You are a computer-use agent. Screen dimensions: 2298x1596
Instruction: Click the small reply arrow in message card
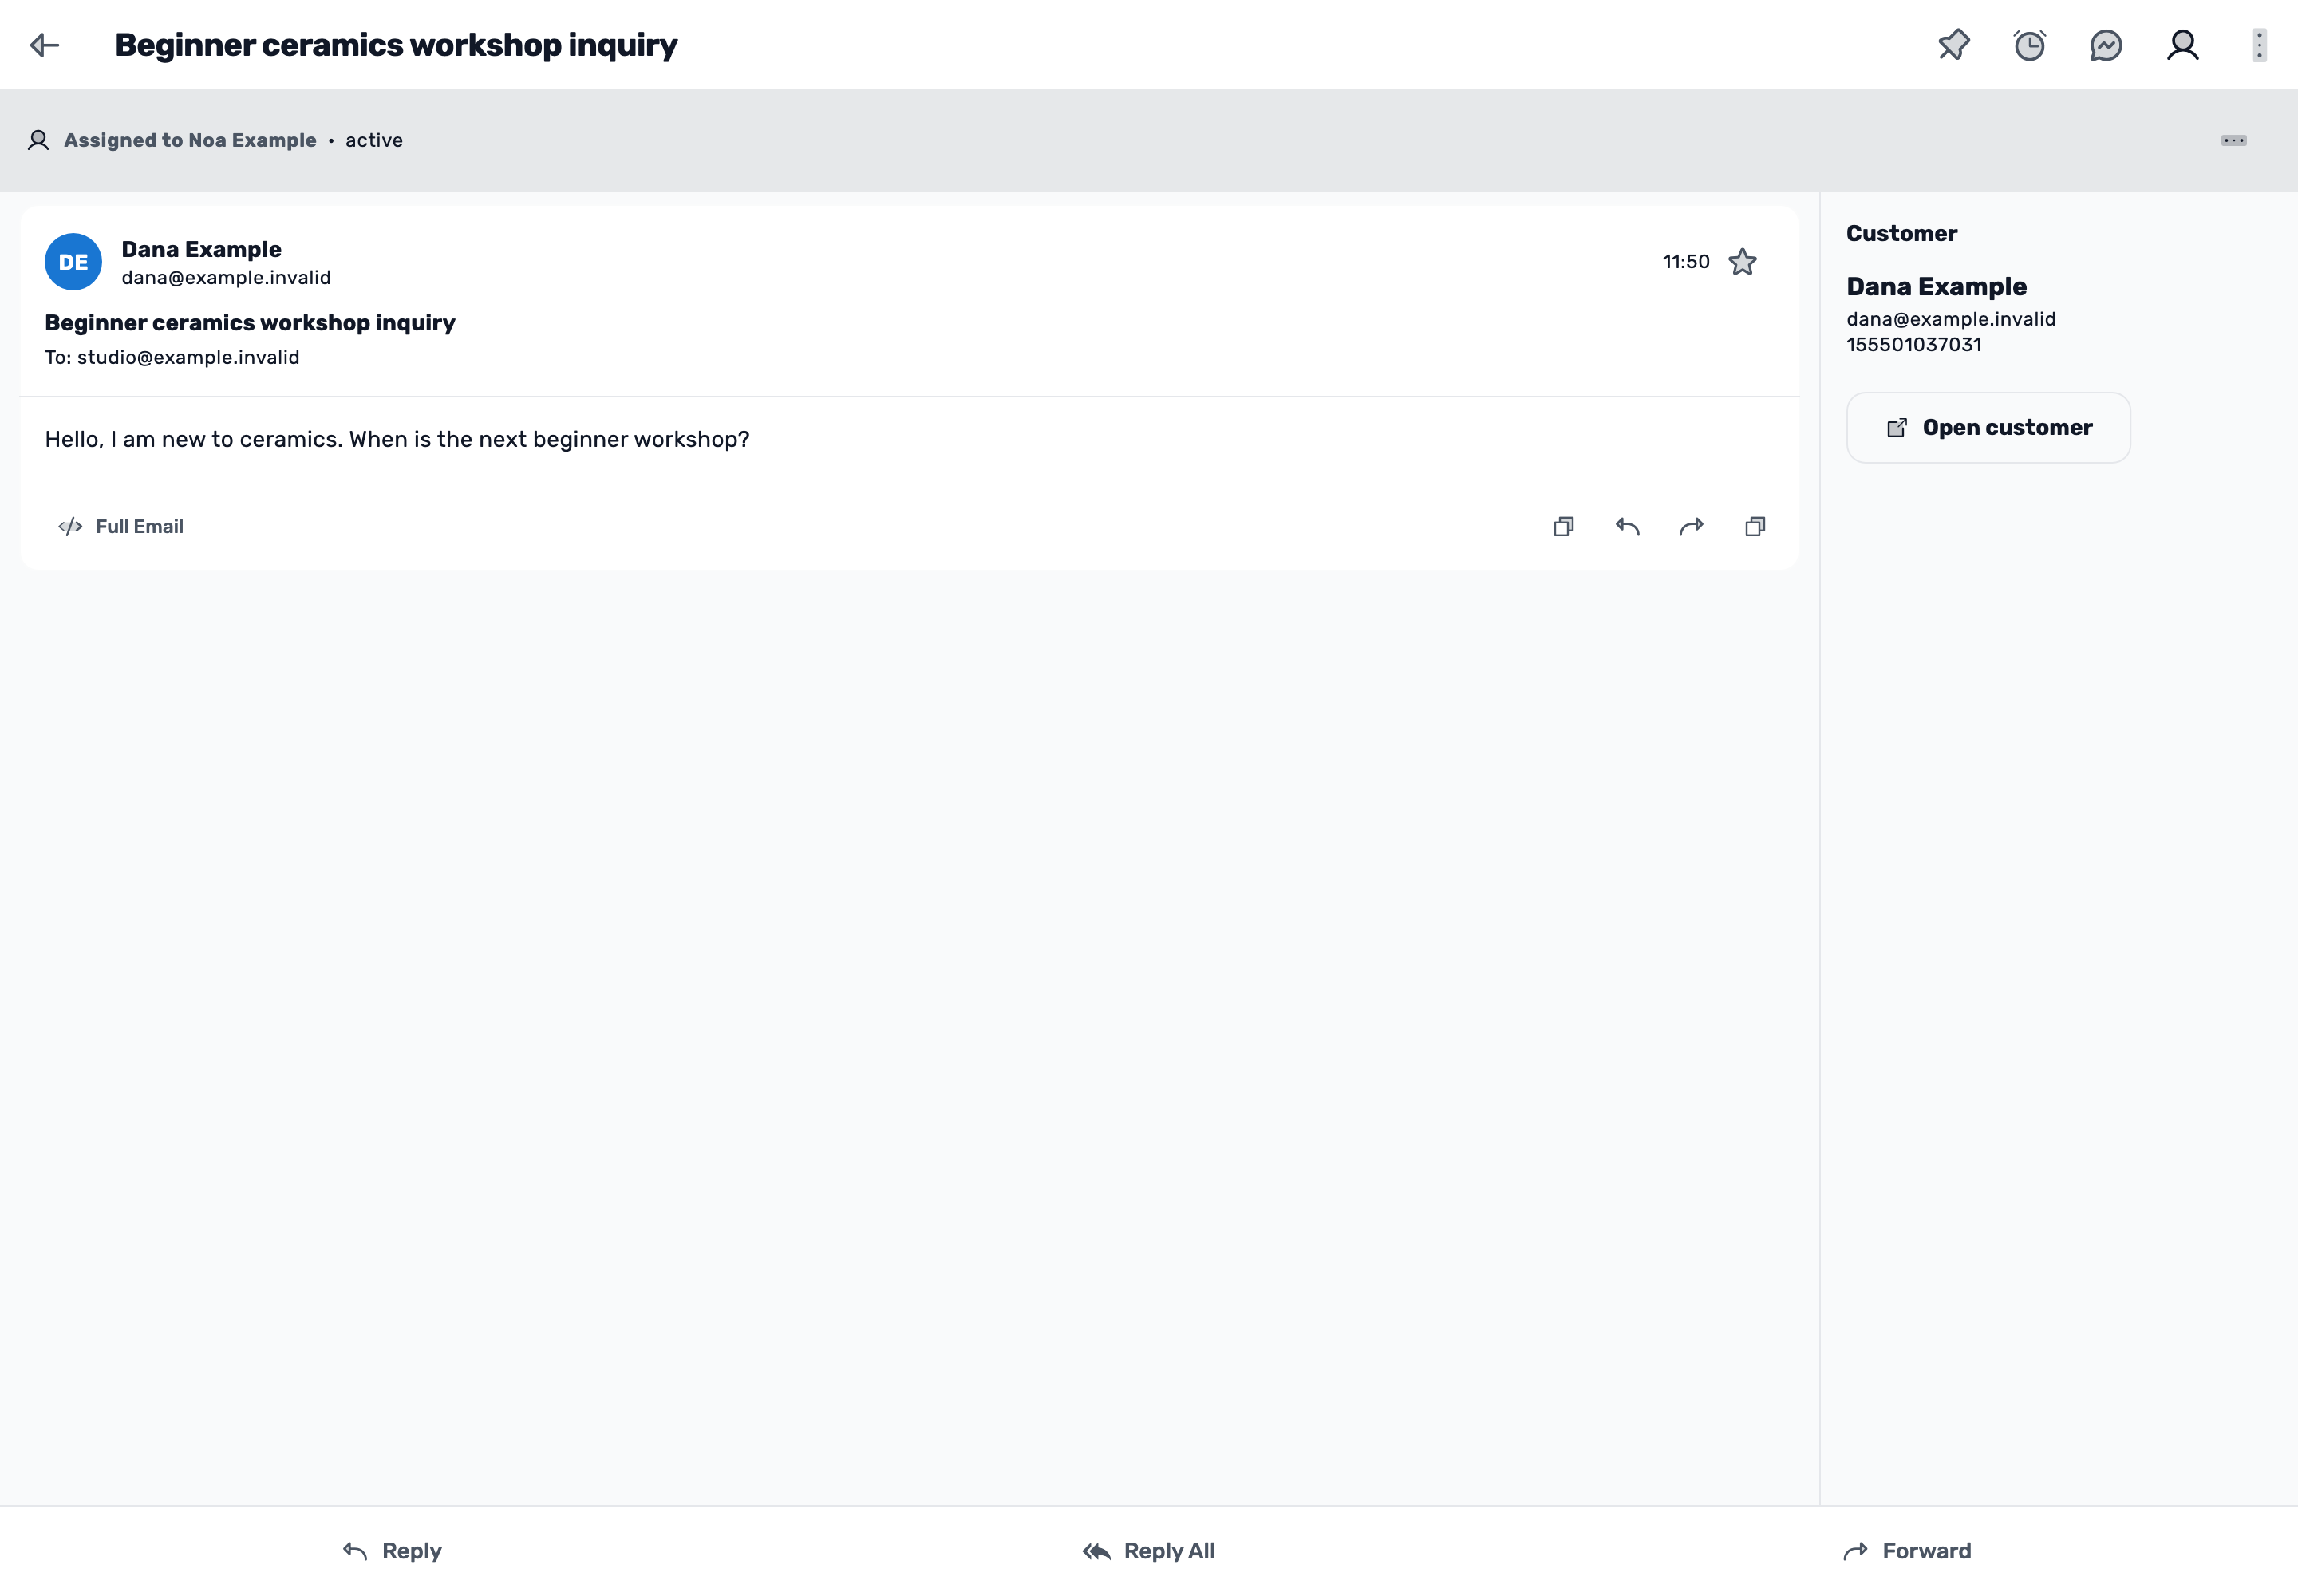pos(1628,526)
